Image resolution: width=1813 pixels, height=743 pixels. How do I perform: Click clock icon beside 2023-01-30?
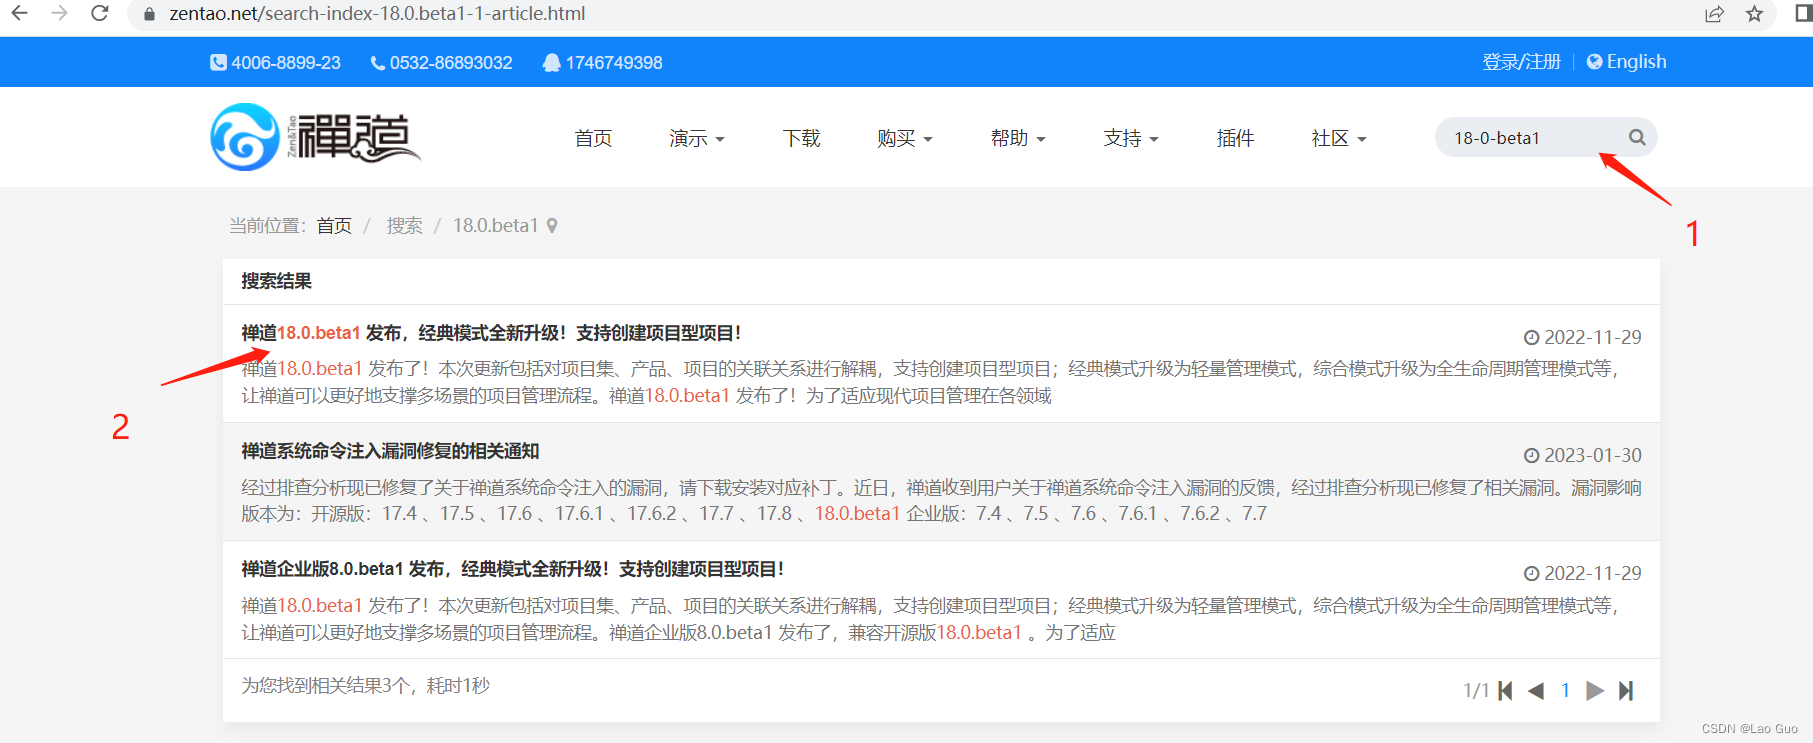point(1531,455)
